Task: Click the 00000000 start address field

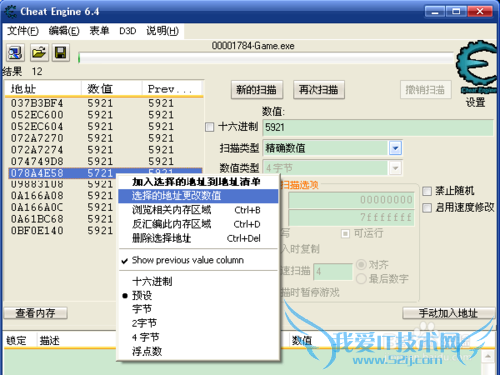Action: 352,200
